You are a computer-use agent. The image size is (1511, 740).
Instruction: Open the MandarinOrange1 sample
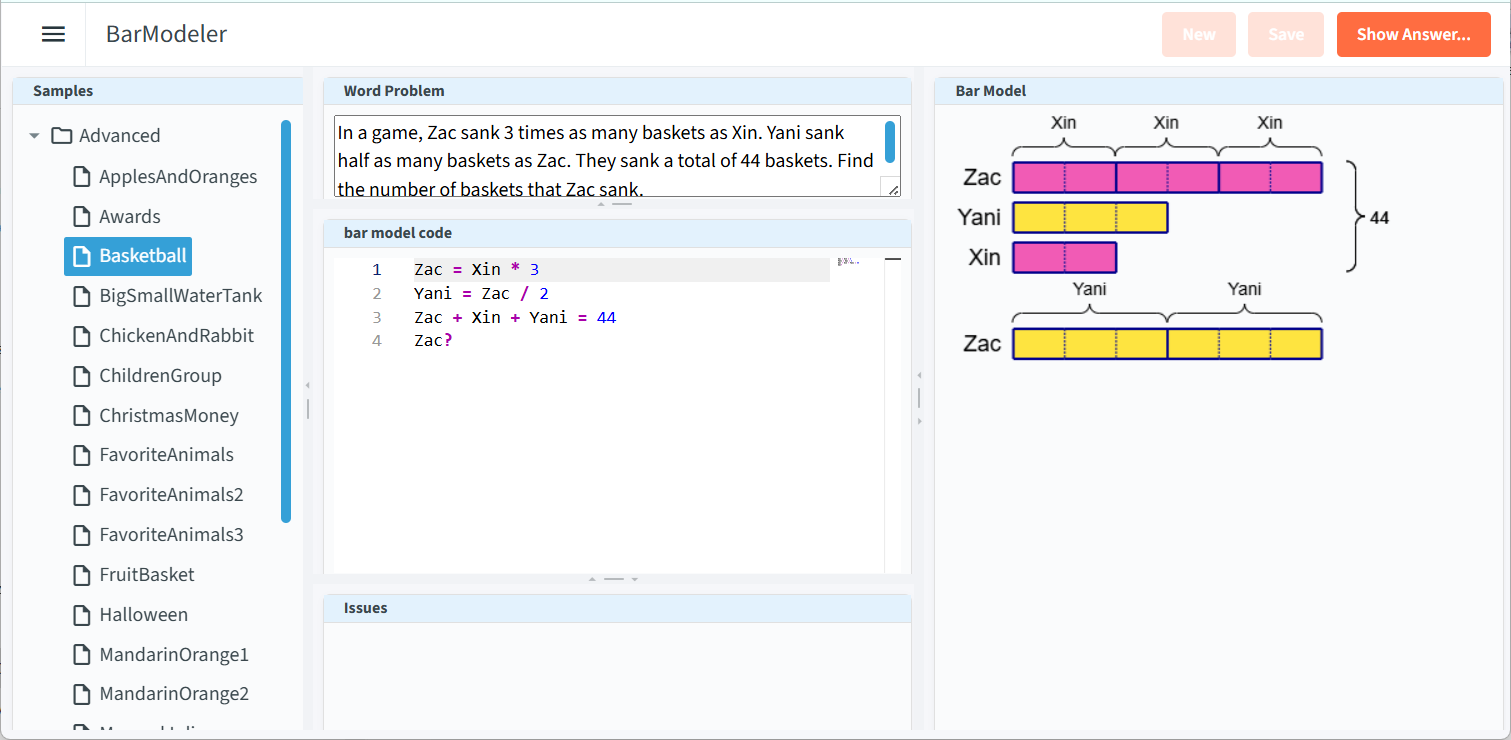click(x=173, y=655)
